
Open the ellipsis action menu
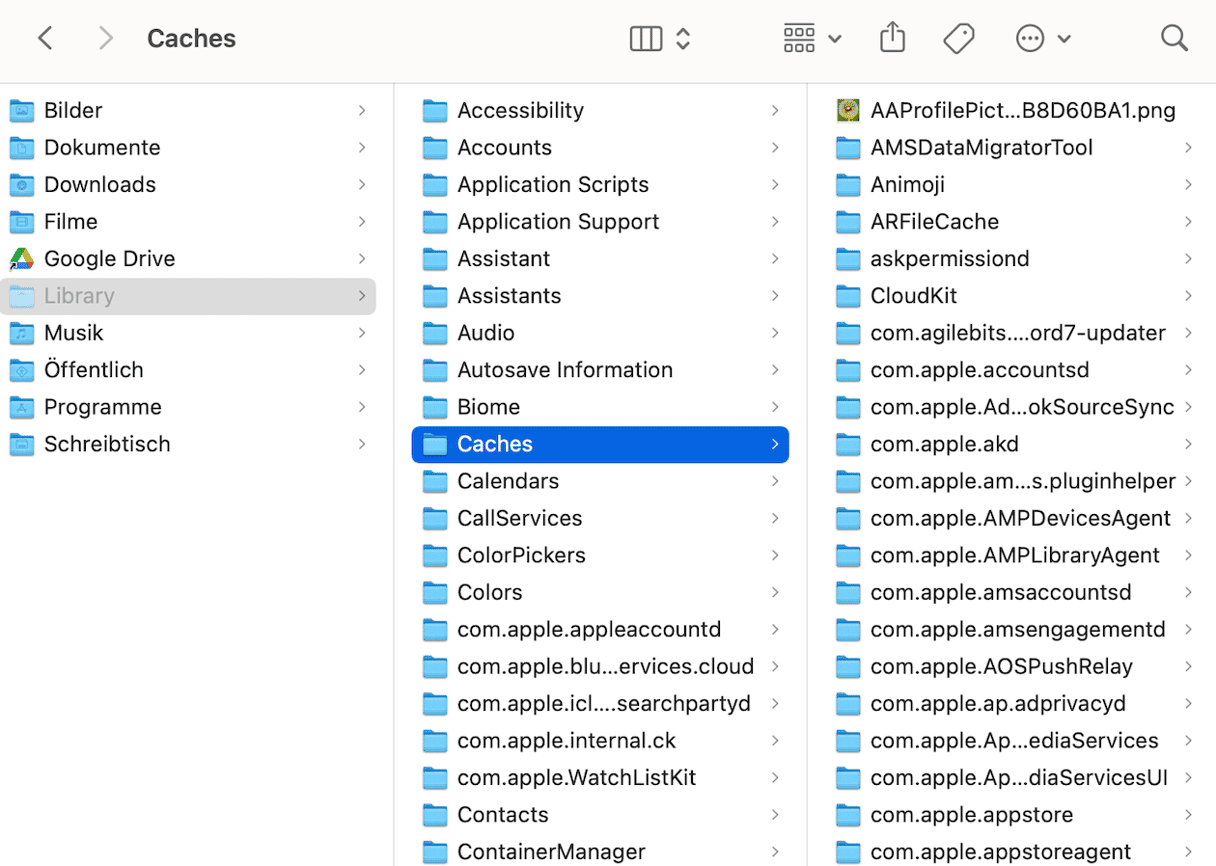pos(1043,39)
